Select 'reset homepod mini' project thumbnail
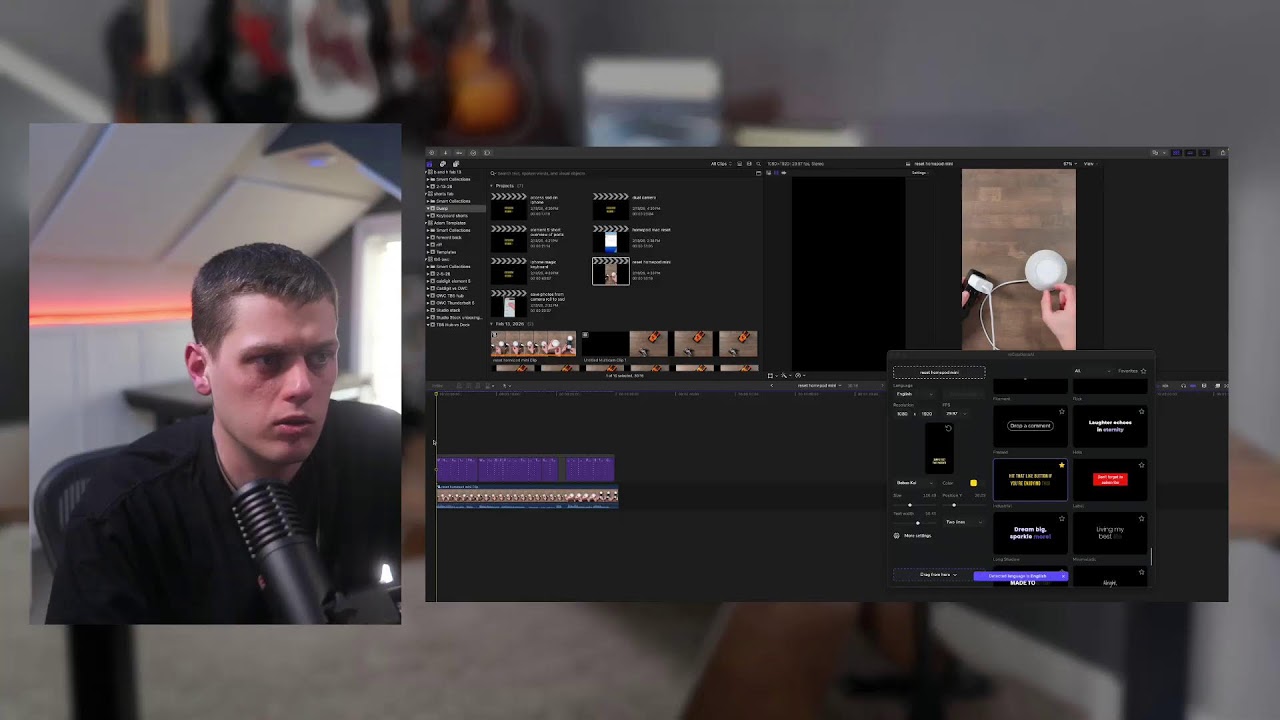1280x720 pixels. point(611,271)
